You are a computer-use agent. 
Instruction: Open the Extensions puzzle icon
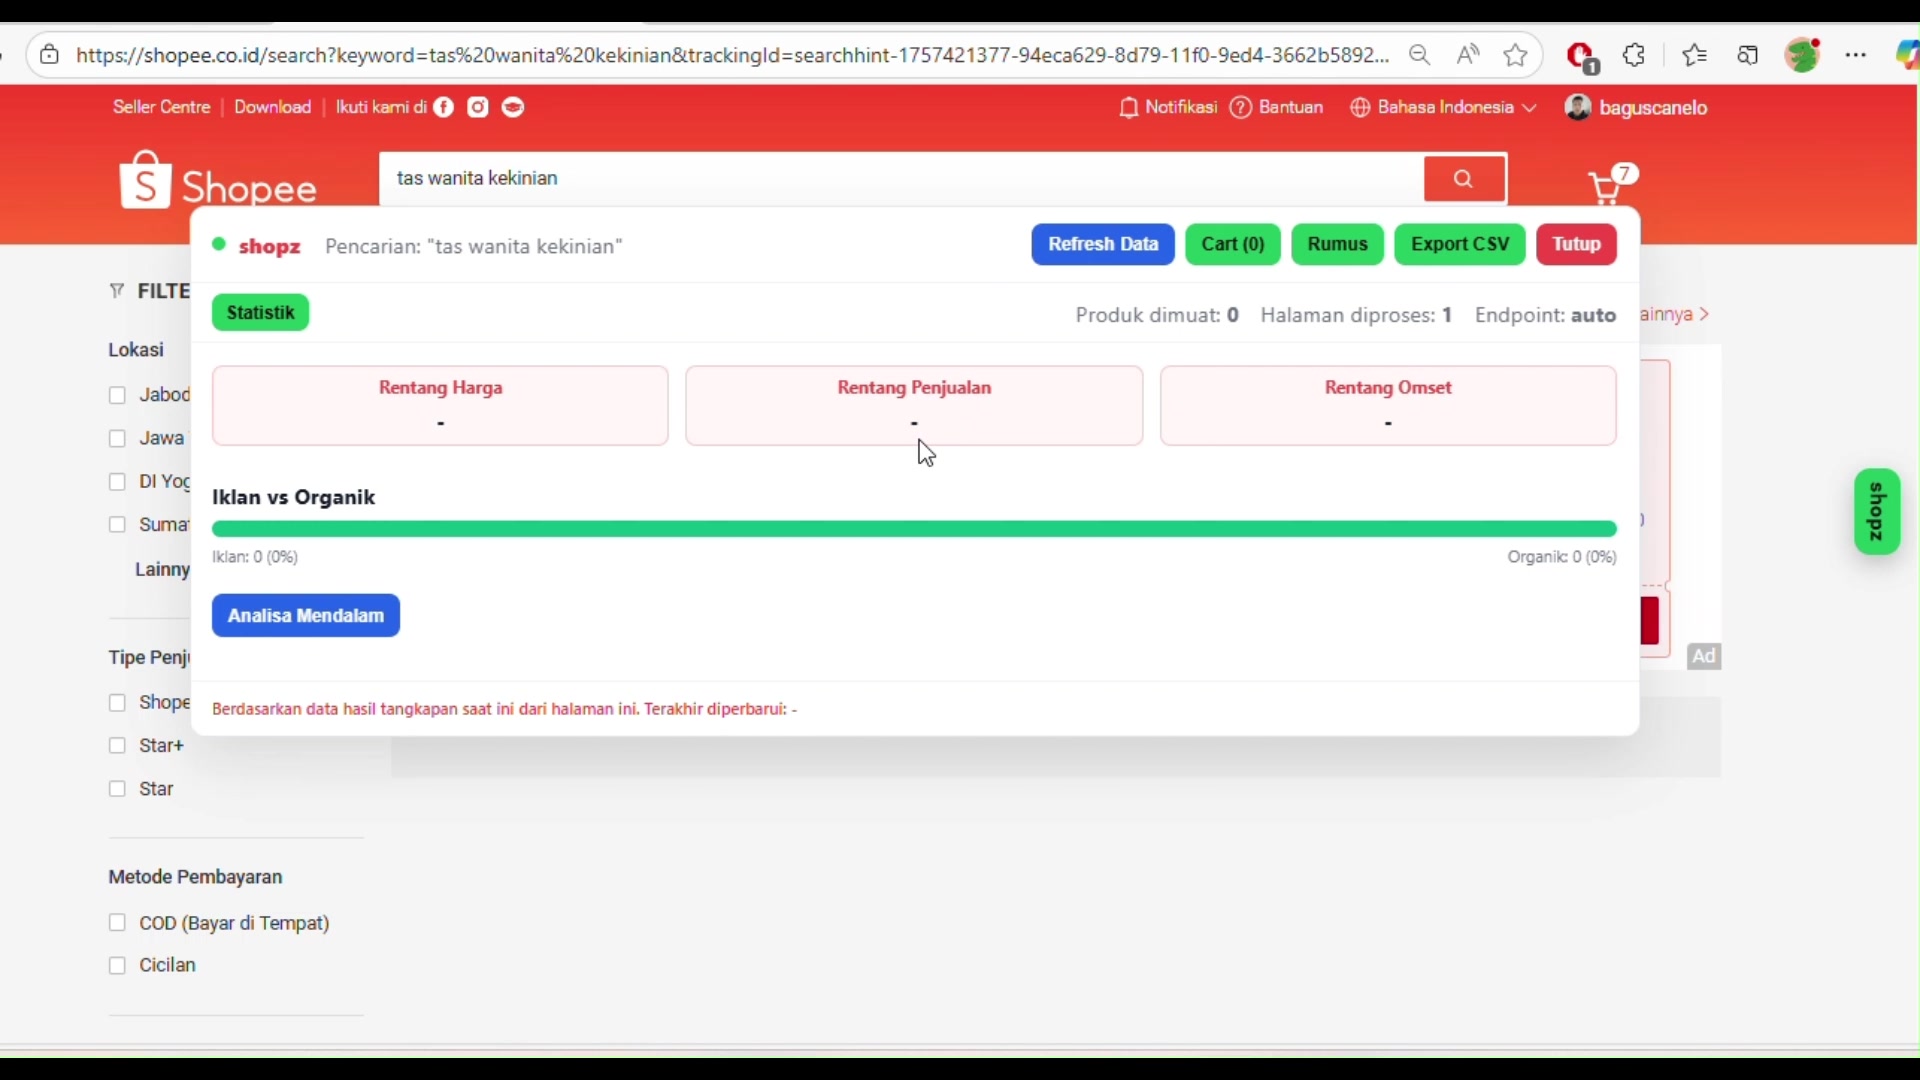(x=1635, y=55)
